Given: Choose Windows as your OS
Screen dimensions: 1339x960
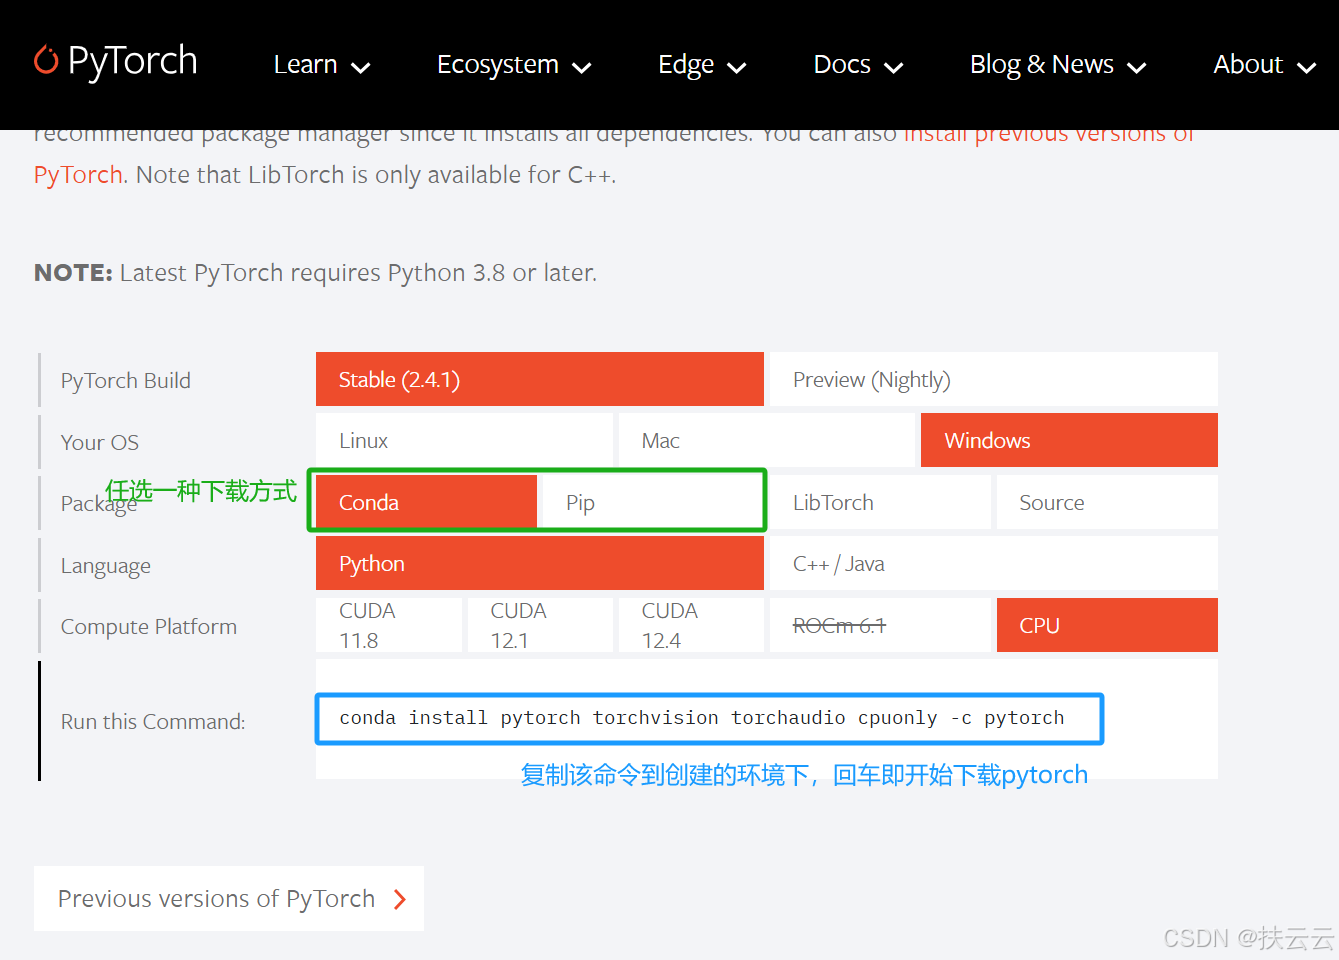Looking at the screenshot, I should point(1069,440).
